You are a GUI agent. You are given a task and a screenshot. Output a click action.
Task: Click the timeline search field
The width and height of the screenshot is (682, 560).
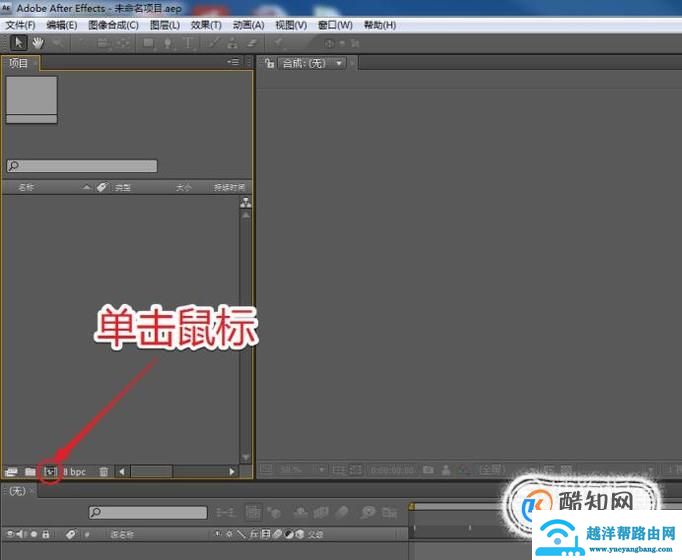tap(148, 512)
